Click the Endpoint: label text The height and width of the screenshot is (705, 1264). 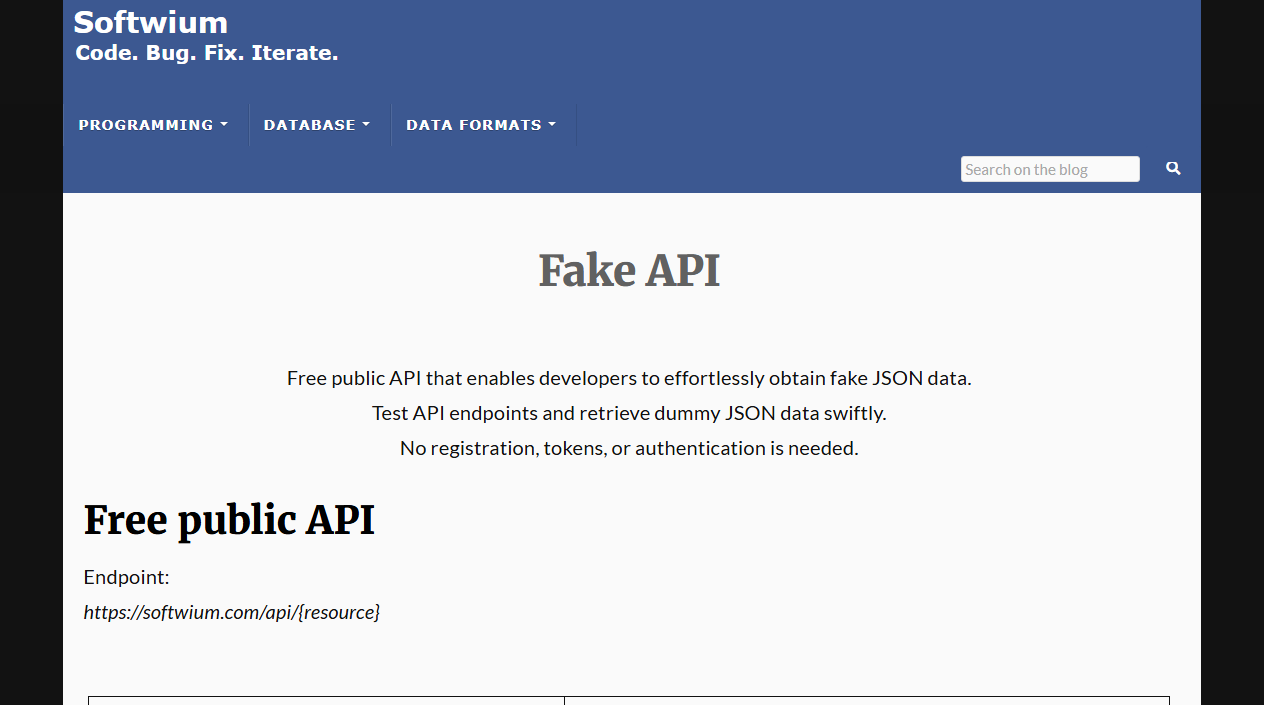(126, 577)
